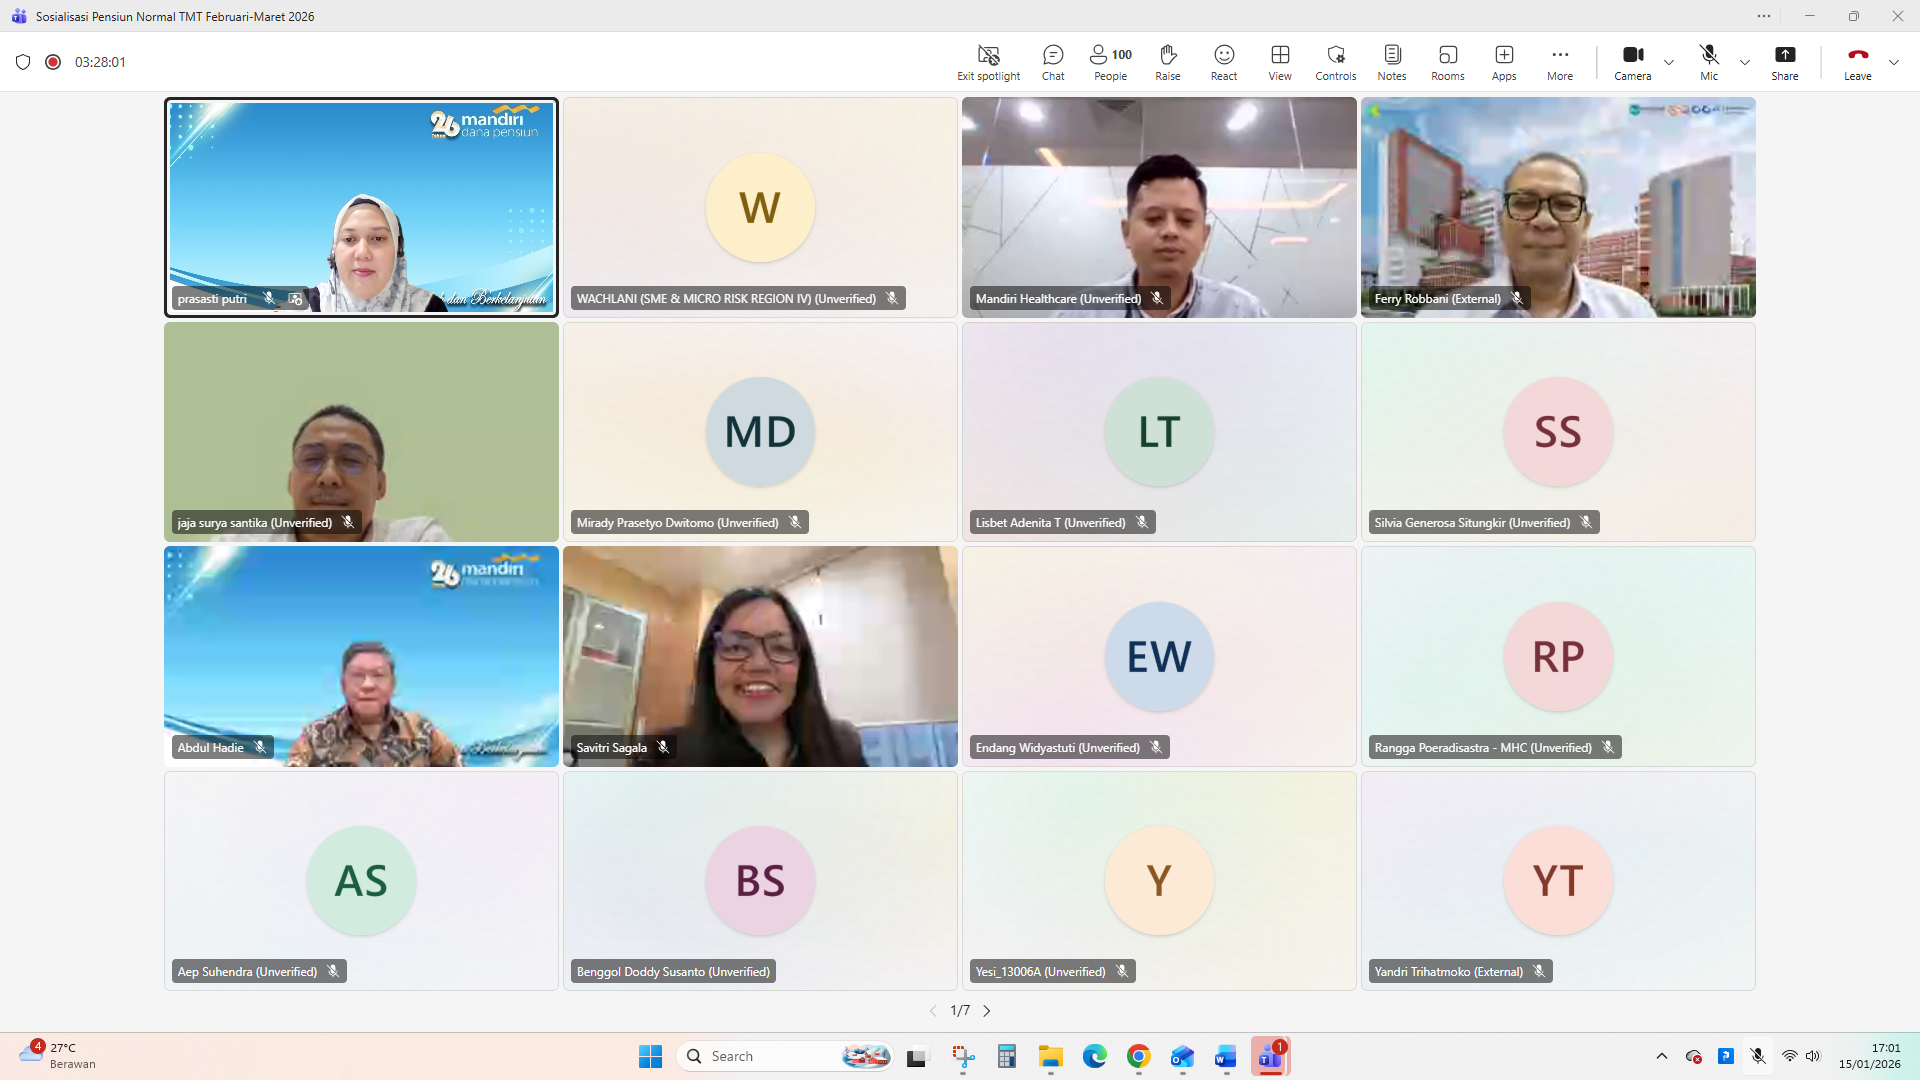Screen dimensions: 1920x1080
Task: Click Exit spotlight in the meeting toolbar
Action: 988,62
